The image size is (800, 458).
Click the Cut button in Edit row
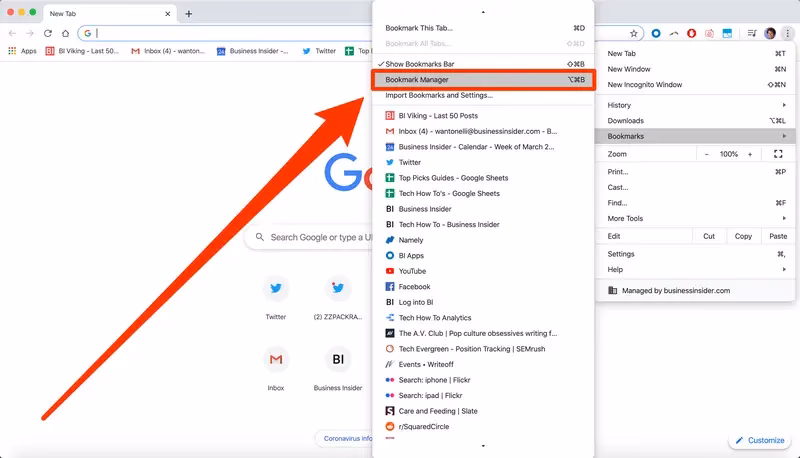point(709,236)
